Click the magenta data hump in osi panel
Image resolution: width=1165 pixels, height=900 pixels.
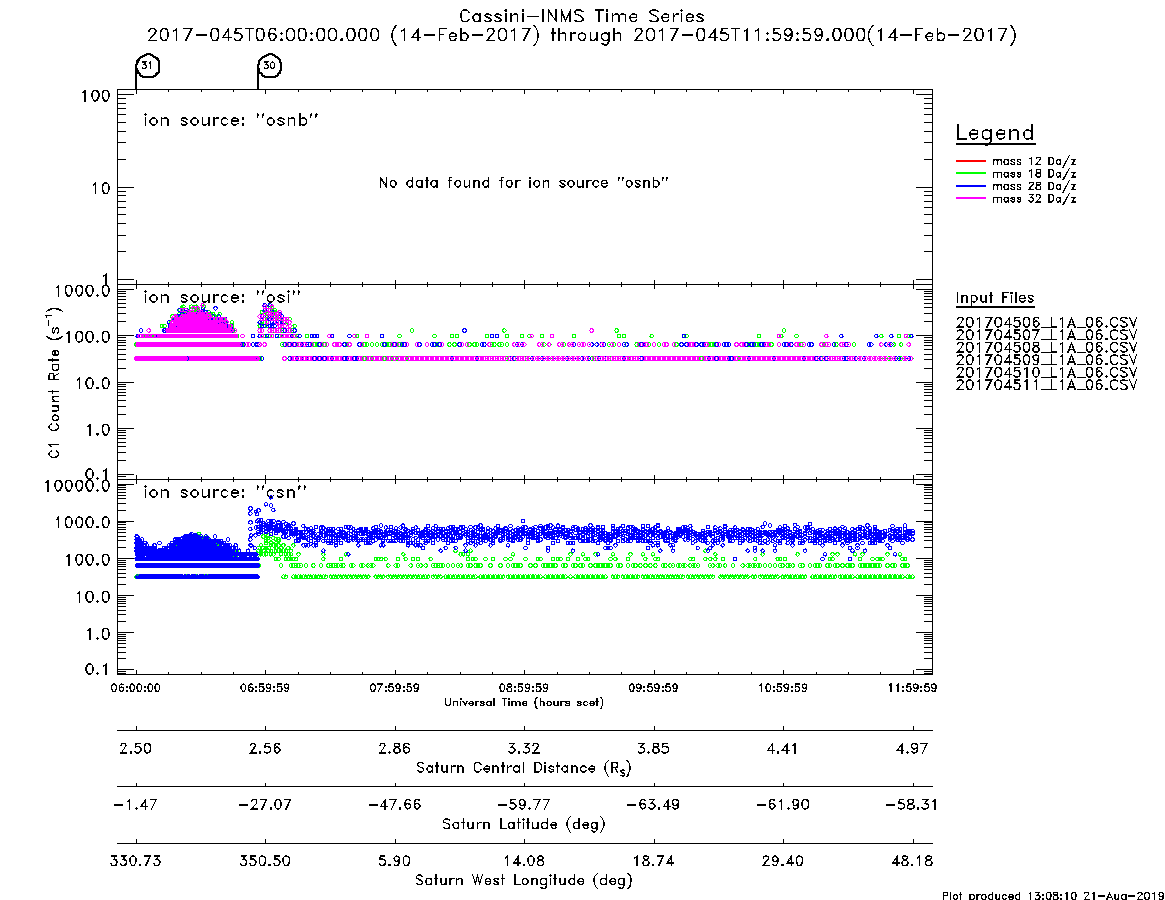point(197,322)
